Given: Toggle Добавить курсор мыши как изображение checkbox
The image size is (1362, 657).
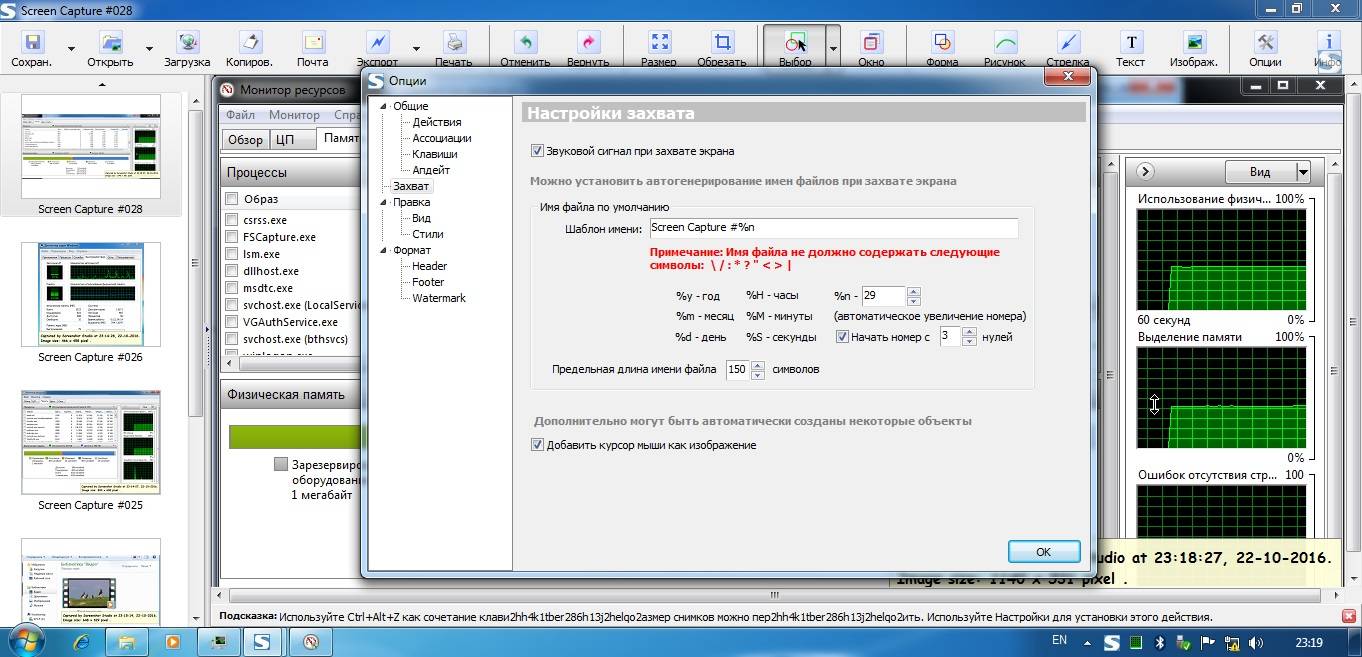Looking at the screenshot, I should pos(537,445).
